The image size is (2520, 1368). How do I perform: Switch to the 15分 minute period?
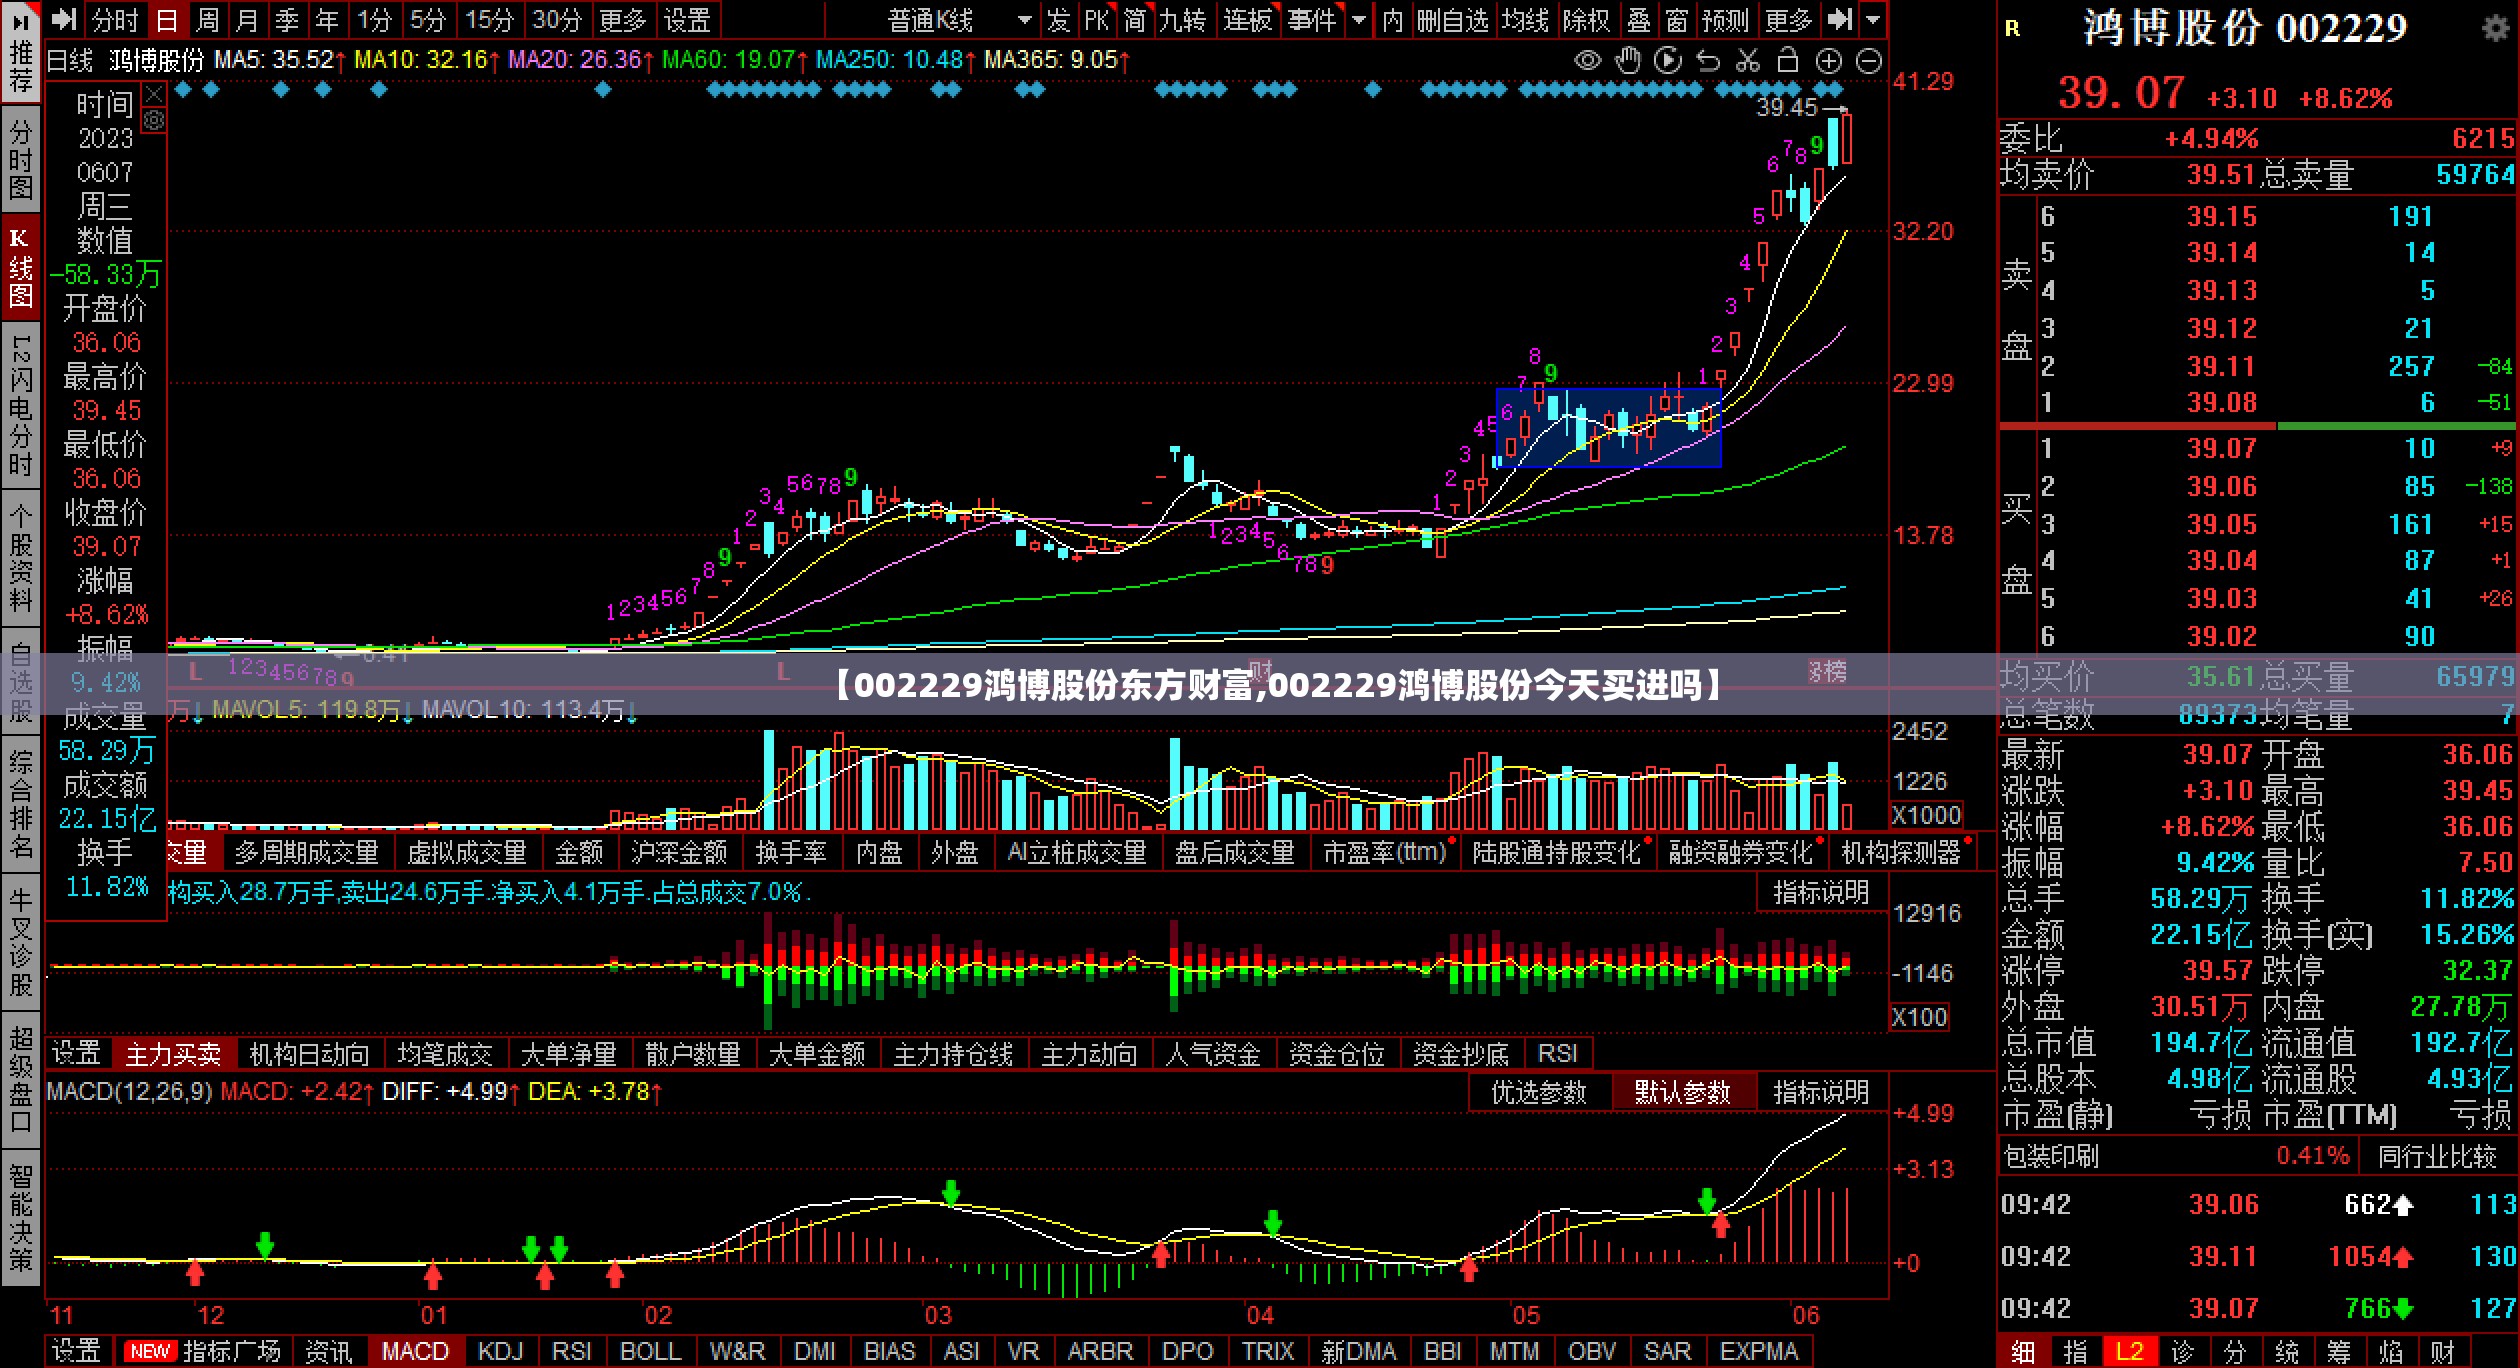489,20
